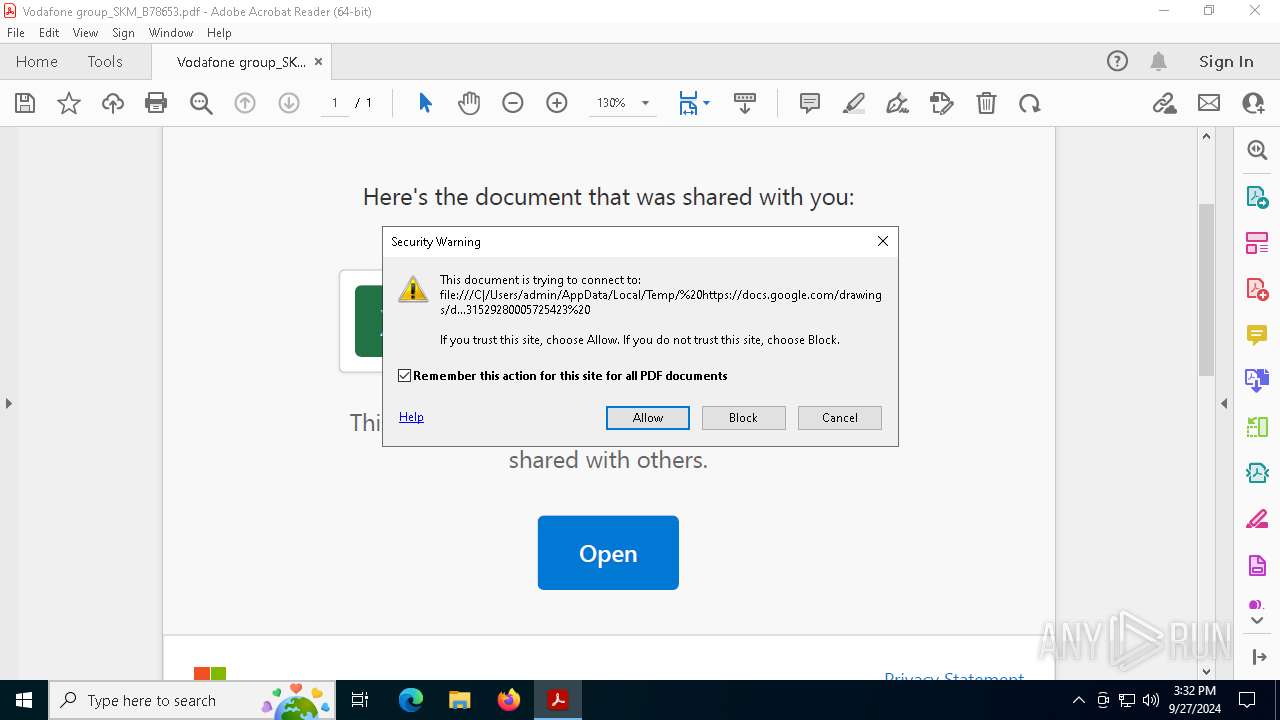Expand more tools chevron in right sidebar
Viewport: 1280px width, 720px height.
tap(1257, 621)
